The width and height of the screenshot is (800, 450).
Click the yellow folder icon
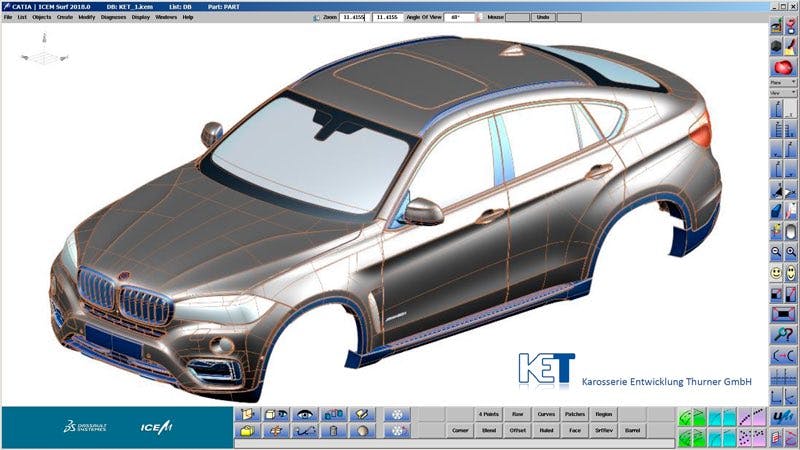(x=247, y=431)
